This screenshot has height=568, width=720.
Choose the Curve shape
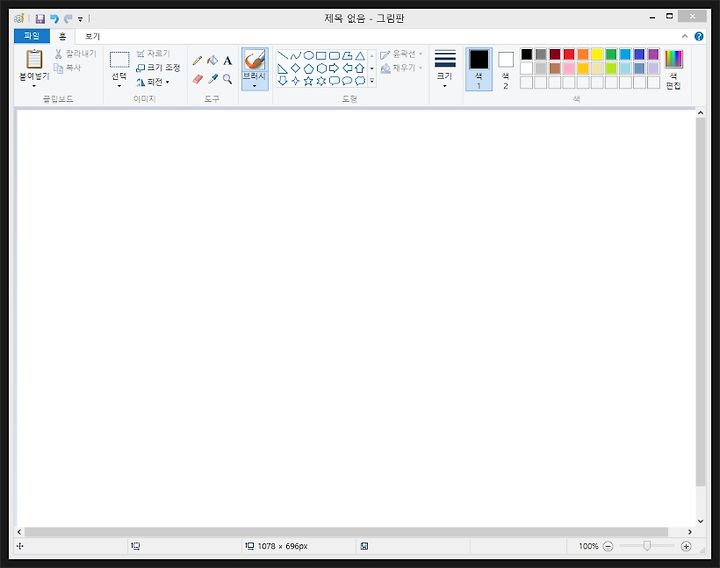(x=296, y=56)
